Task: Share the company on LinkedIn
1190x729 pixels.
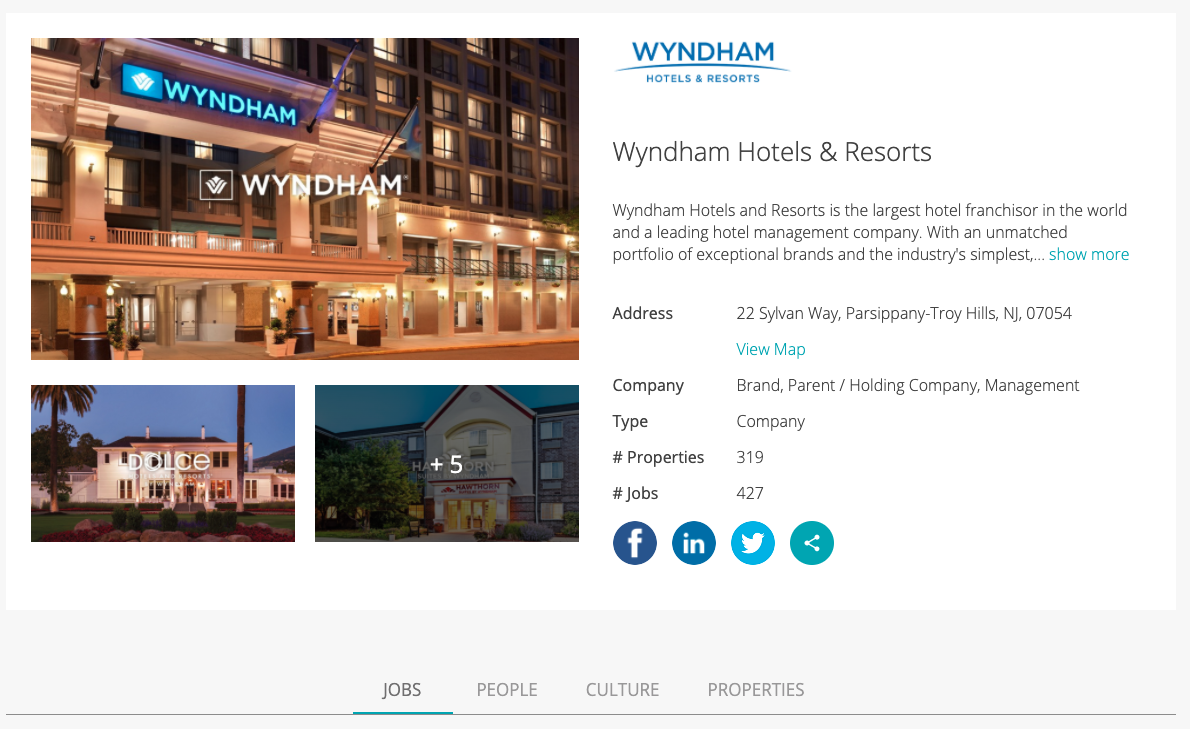Action: (694, 543)
